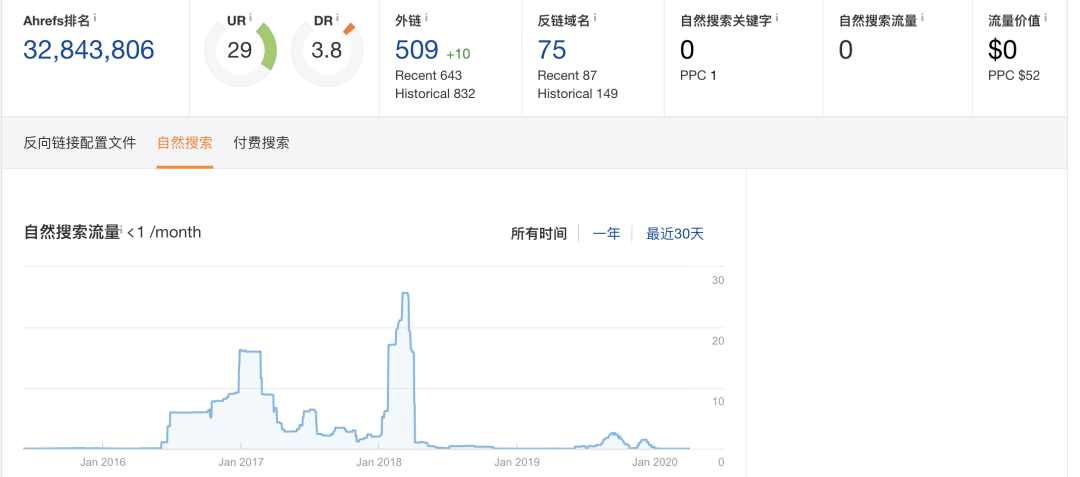Open the 509 backlinks count link
The width and height of the screenshot is (1080, 477).
click(417, 50)
